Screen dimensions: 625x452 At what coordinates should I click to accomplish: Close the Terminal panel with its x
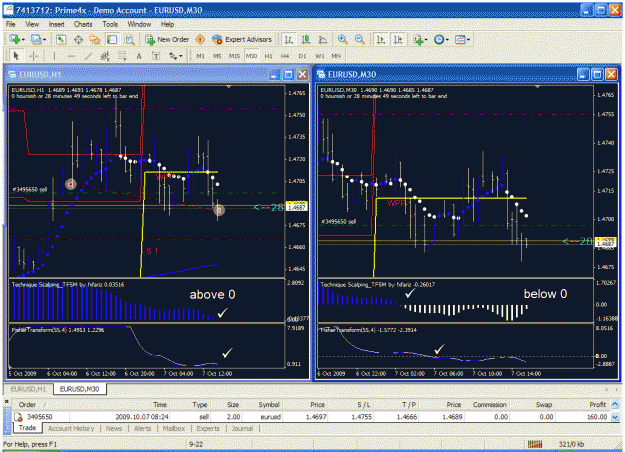pyautogui.click(x=6, y=401)
